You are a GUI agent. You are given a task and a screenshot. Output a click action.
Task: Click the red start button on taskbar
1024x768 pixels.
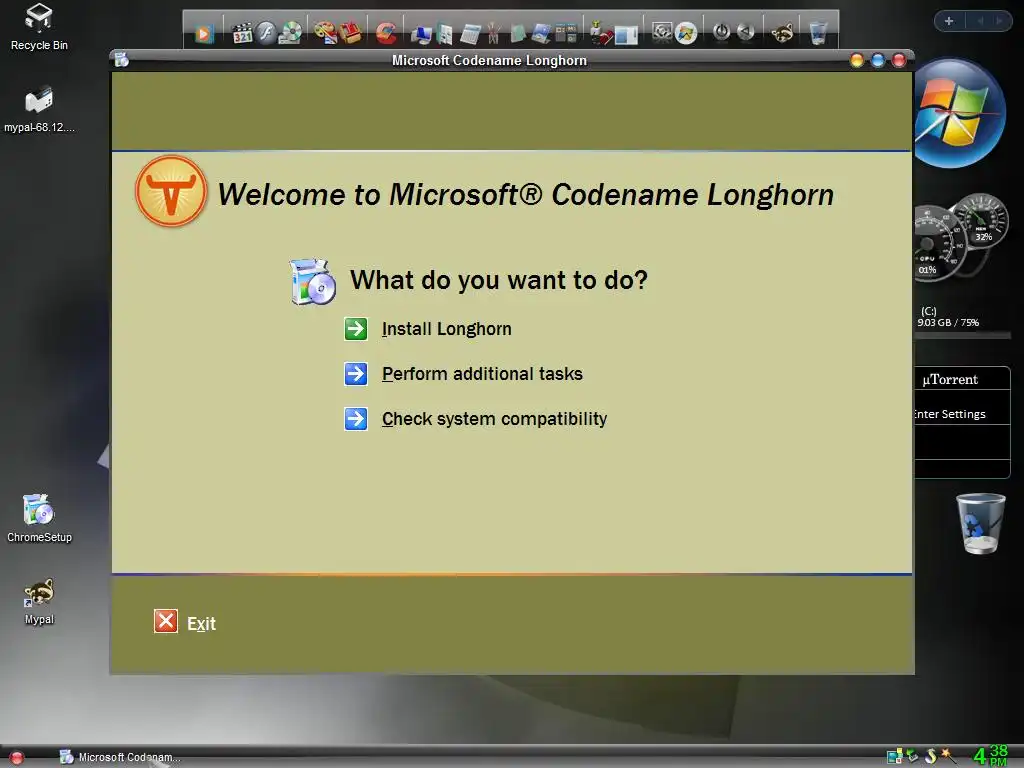click(16, 758)
